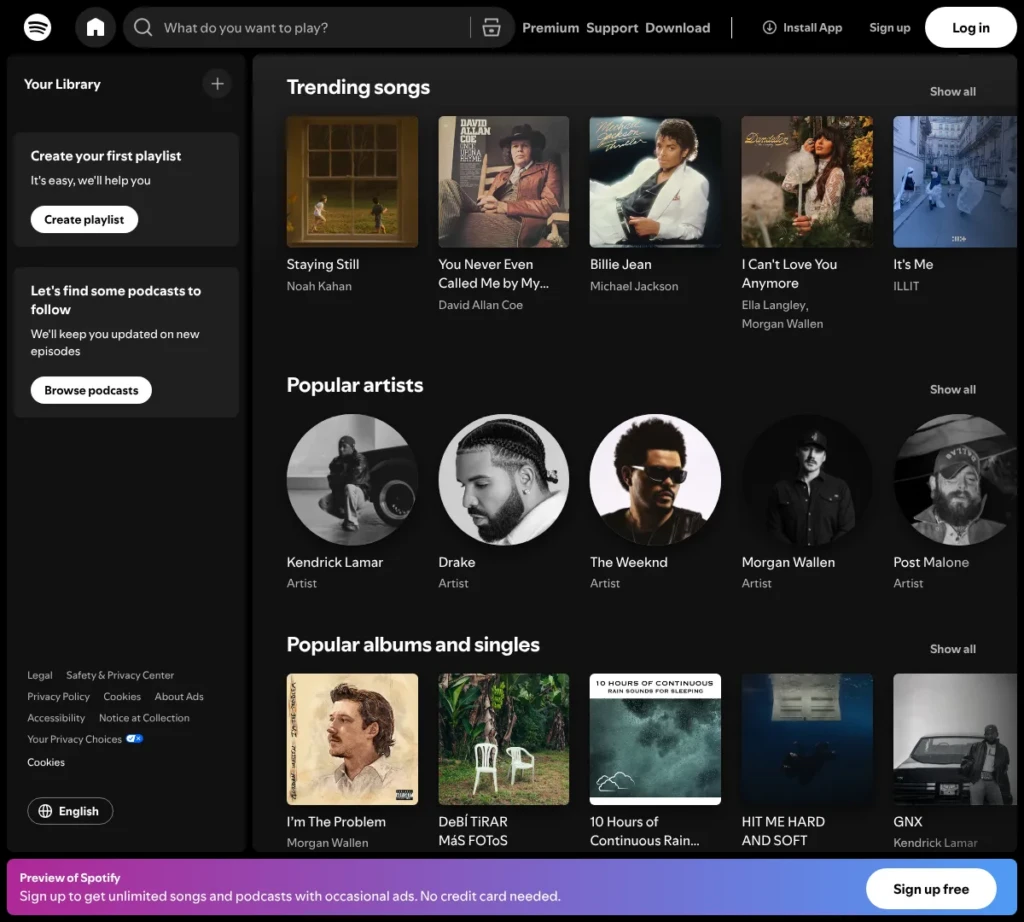This screenshot has width=1024, height=922.
Task: Show all Popular albums and singles
Action: (x=953, y=648)
